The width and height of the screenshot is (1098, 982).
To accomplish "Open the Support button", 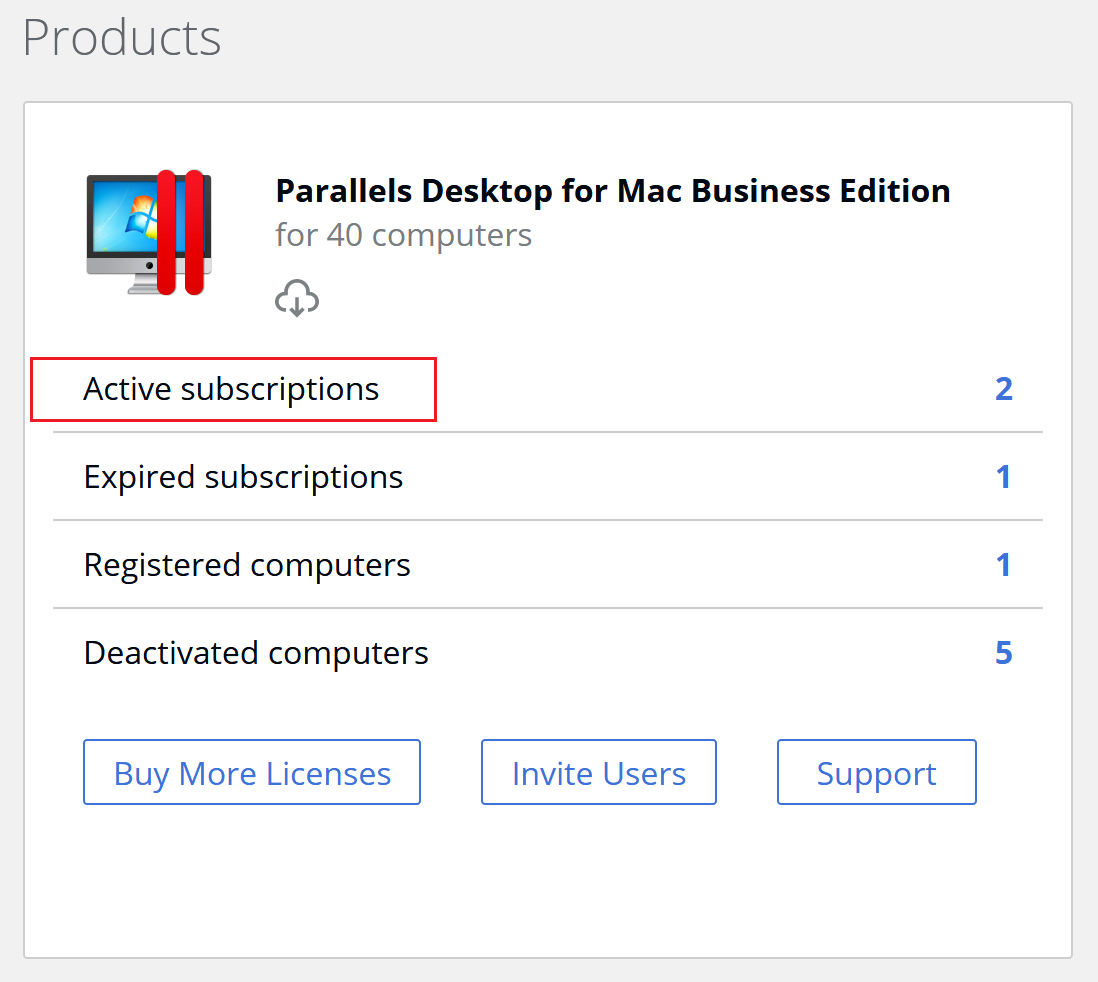I will [x=876, y=773].
